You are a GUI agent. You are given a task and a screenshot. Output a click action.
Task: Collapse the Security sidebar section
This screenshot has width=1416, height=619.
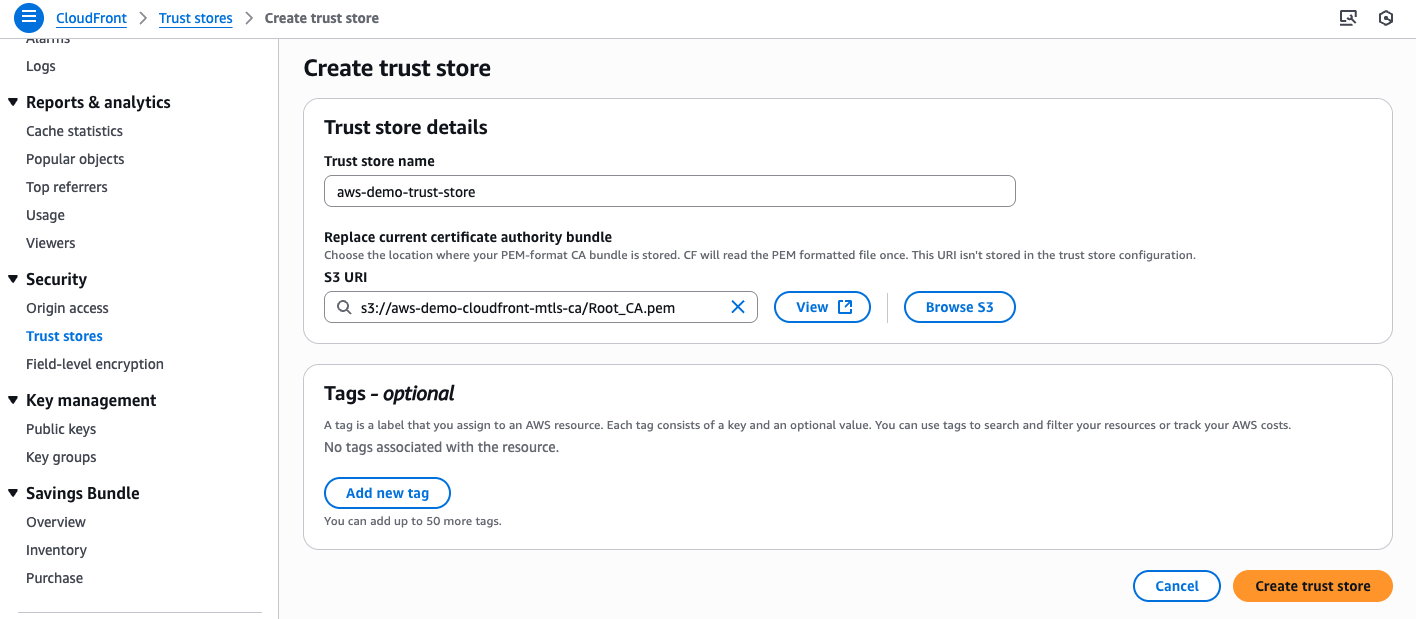13,279
